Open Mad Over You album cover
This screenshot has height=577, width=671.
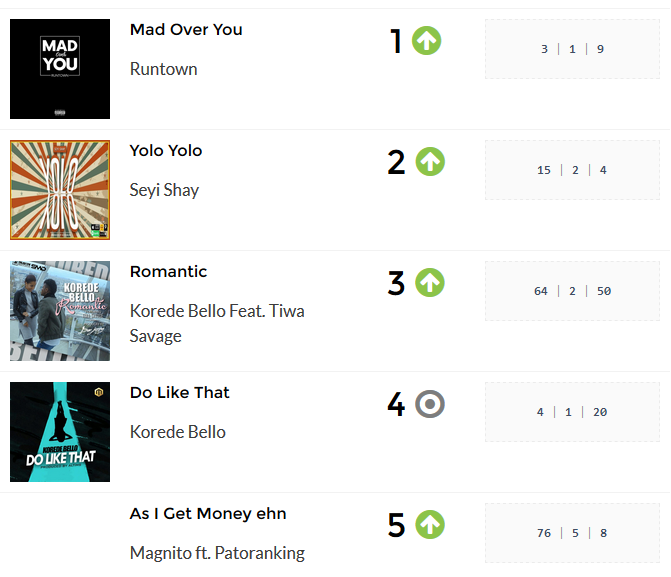60,69
